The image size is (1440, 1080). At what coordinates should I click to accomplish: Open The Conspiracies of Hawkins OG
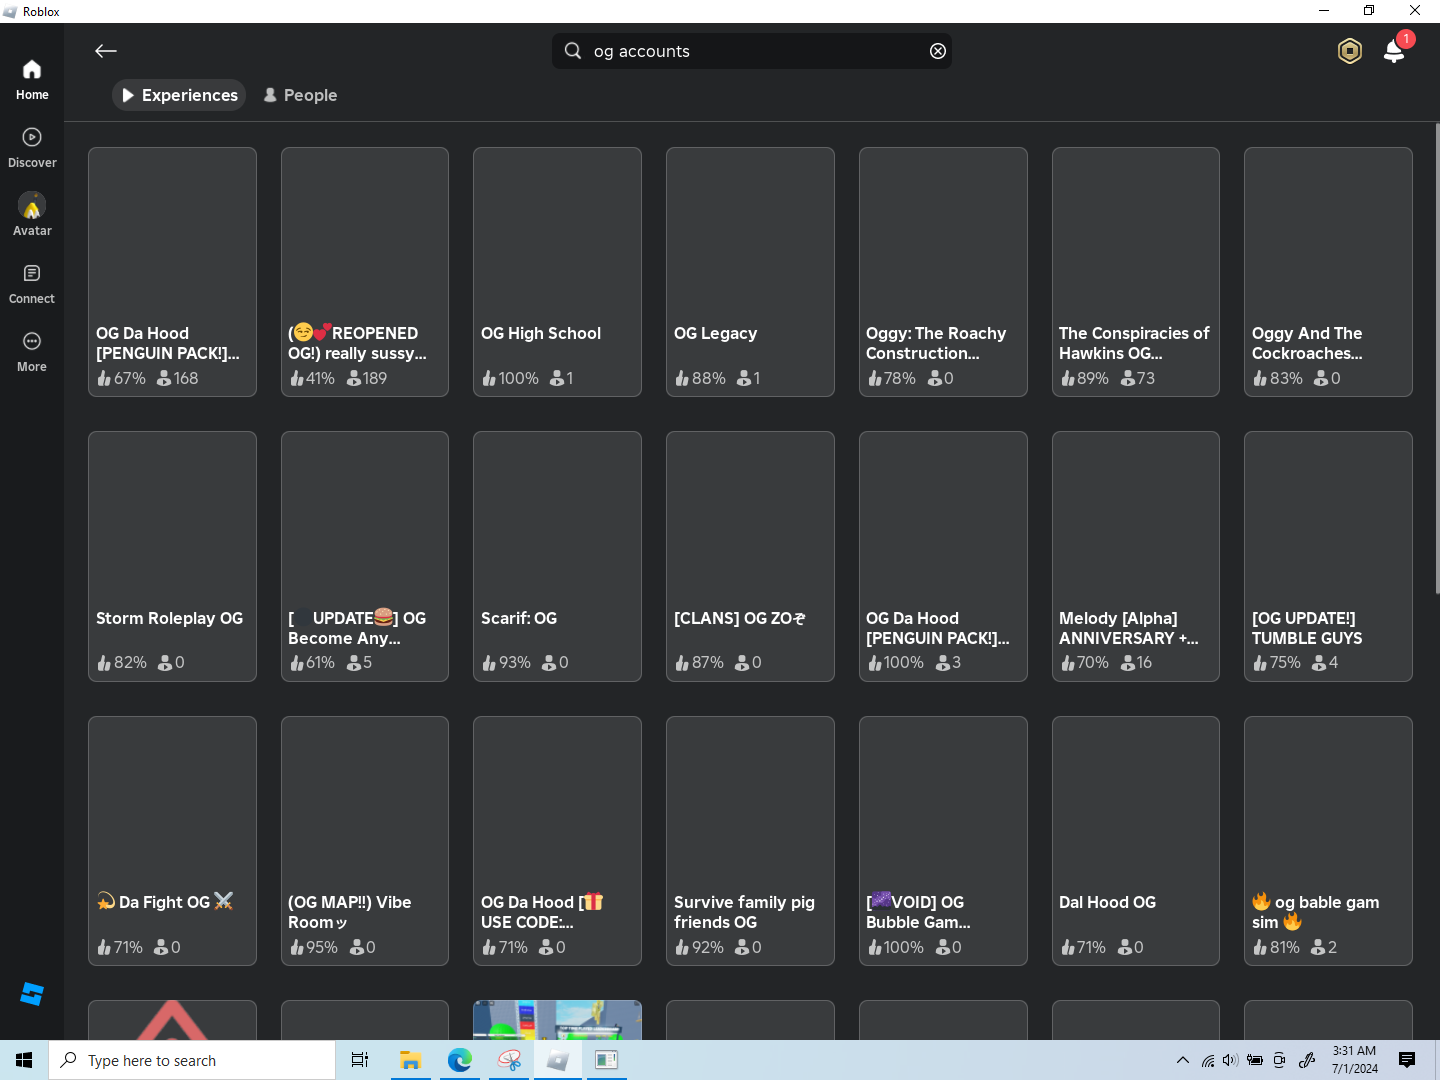[x=1136, y=272]
